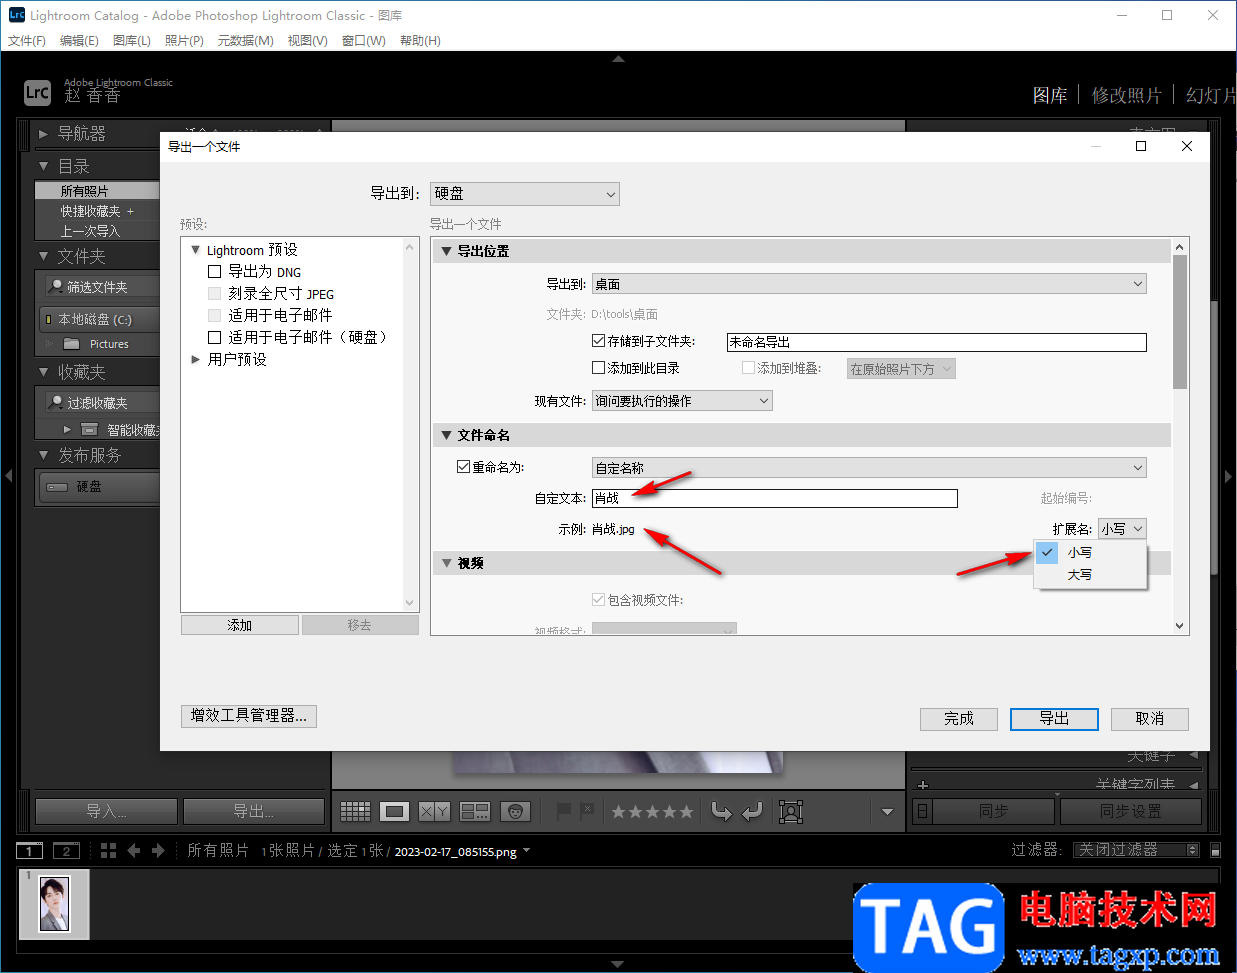Click the 取消 button
This screenshot has height=973, width=1237.
pyautogui.click(x=1150, y=719)
